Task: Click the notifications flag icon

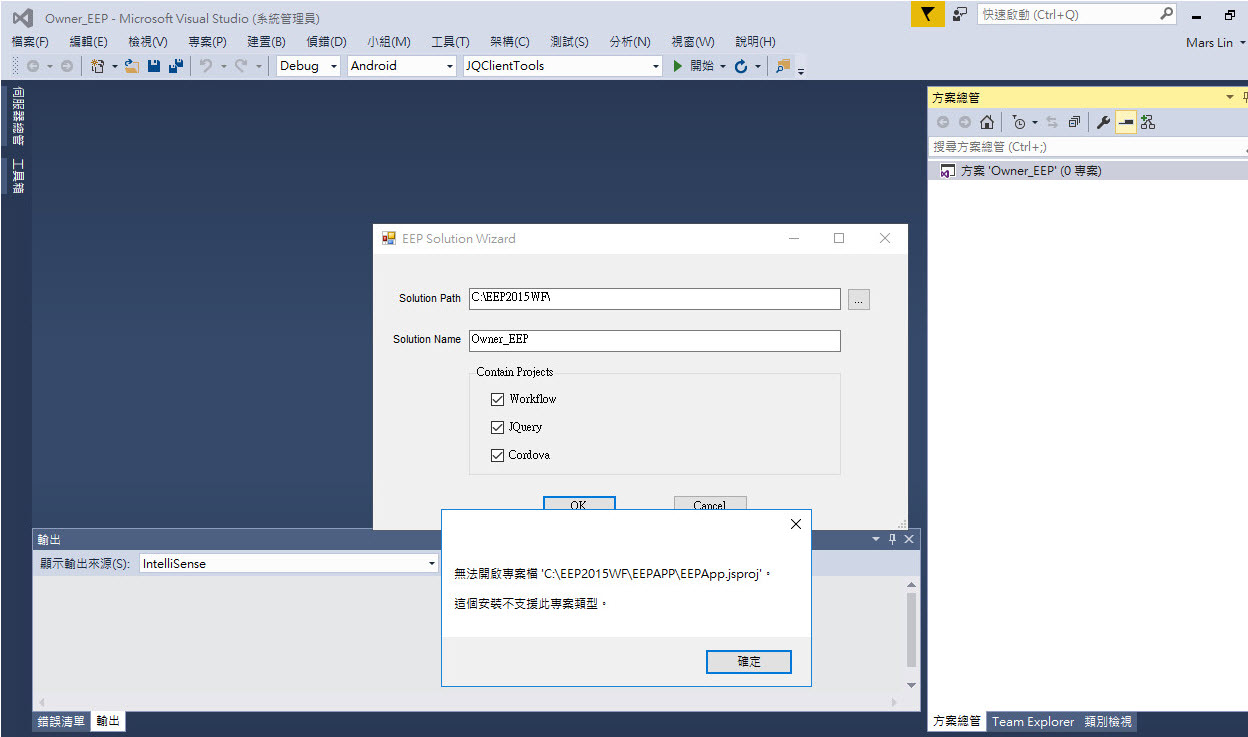Action: click(928, 14)
